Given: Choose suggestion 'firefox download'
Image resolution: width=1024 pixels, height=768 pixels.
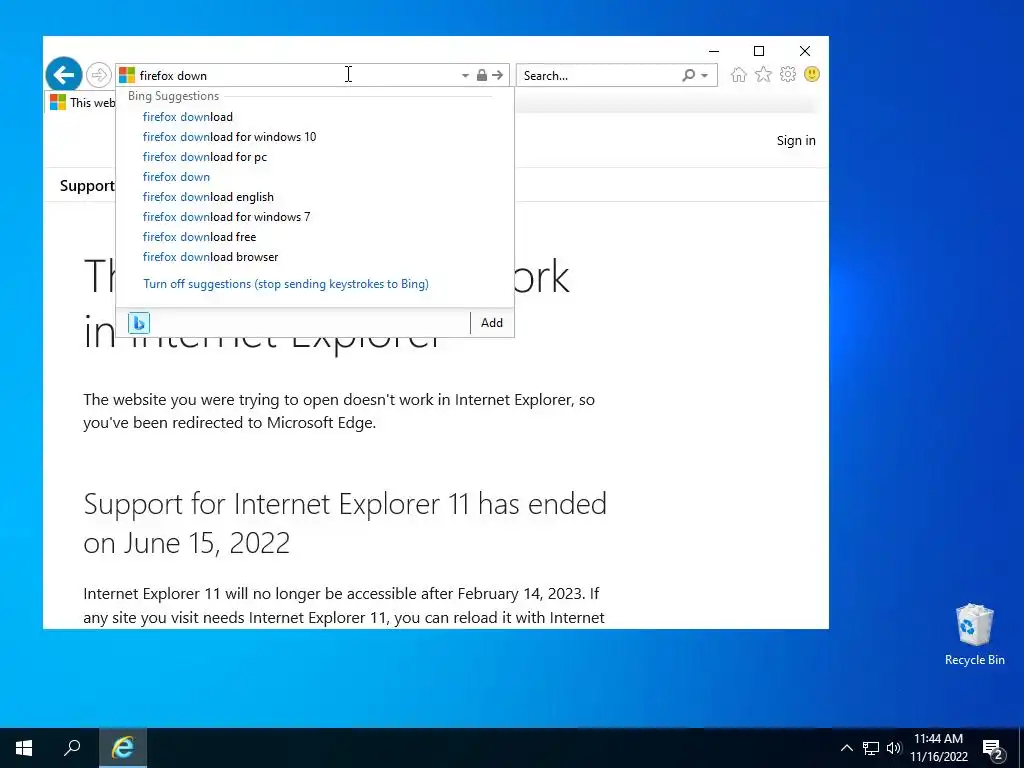Looking at the screenshot, I should click(x=187, y=117).
